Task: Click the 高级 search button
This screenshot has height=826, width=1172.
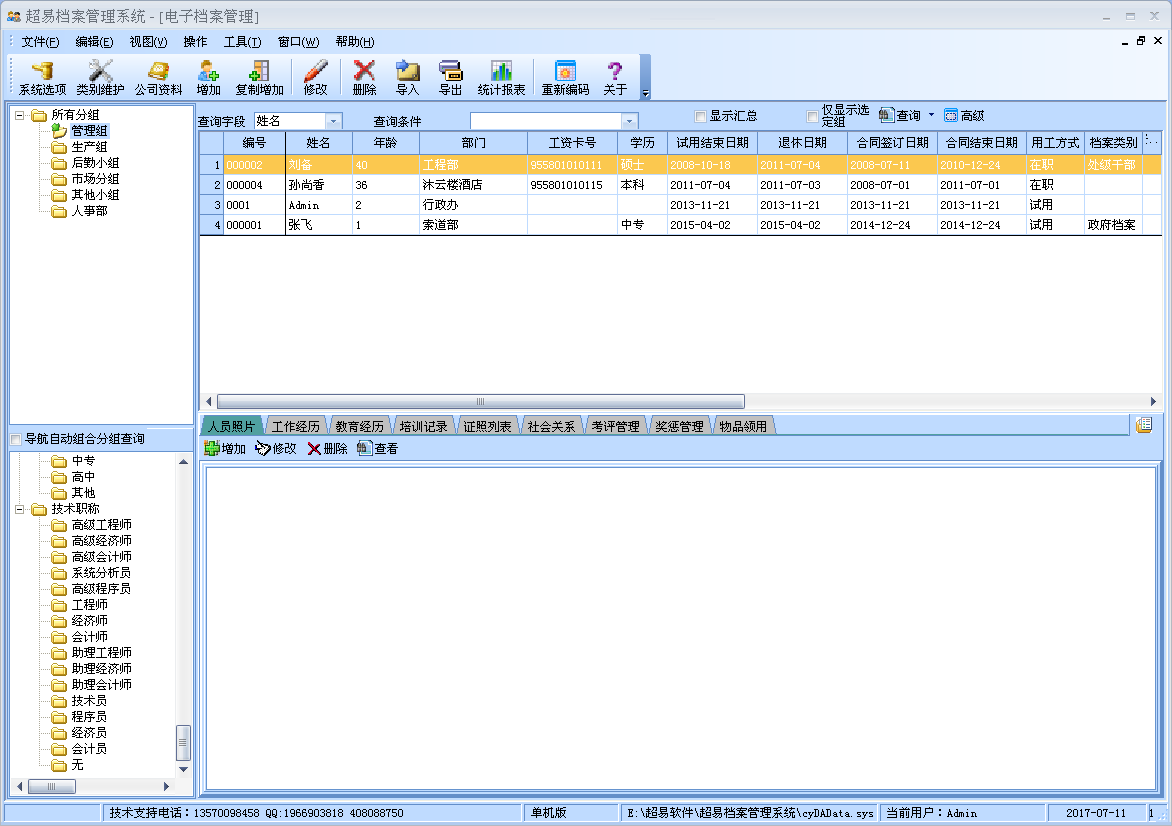Action: click(964, 116)
